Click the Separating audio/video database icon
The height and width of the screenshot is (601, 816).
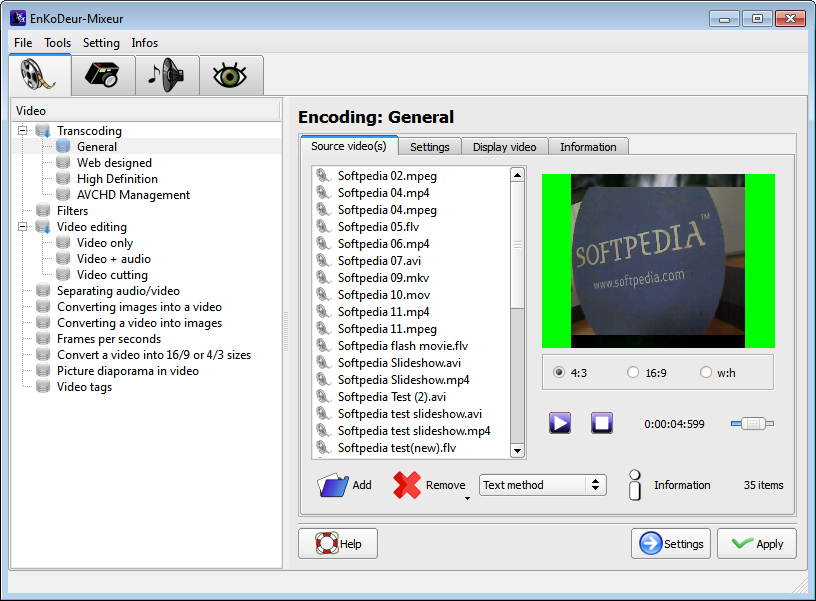(43, 291)
